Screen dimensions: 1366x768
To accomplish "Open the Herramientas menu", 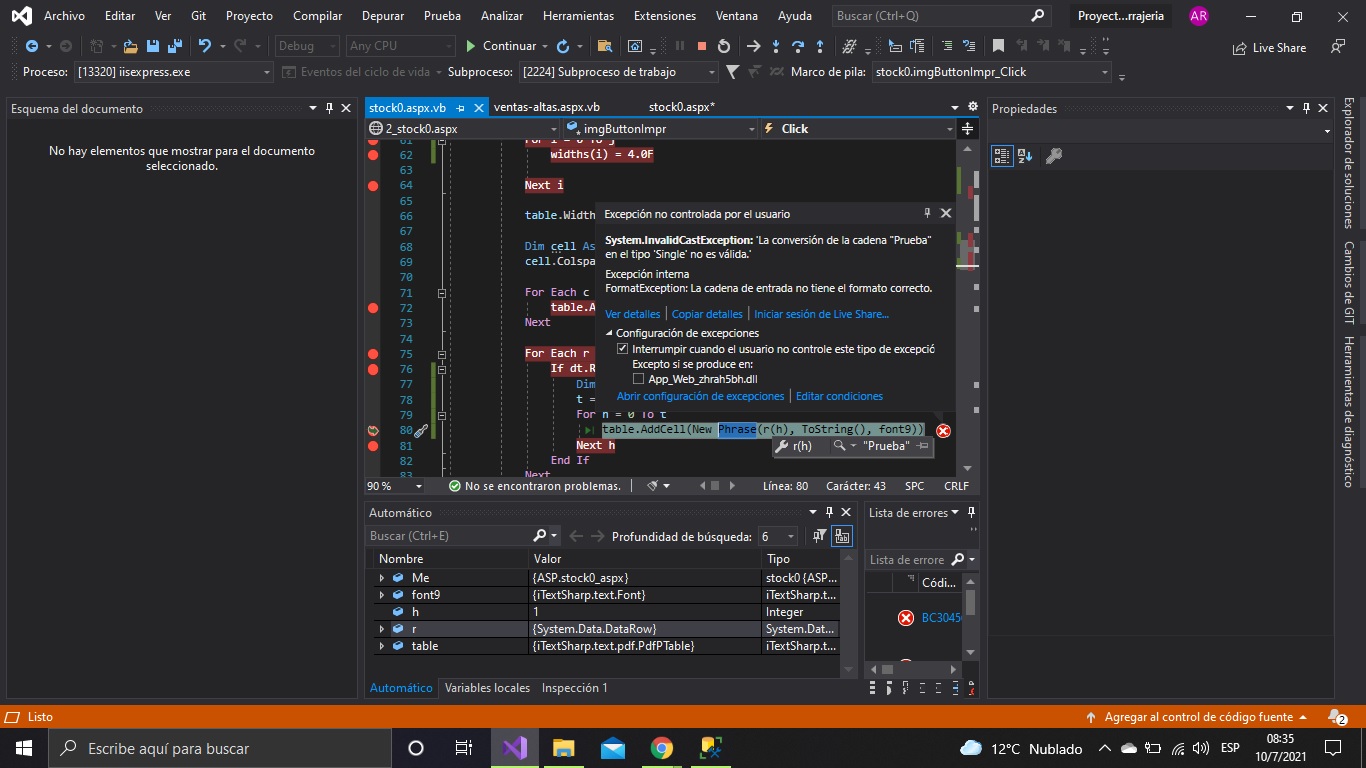I will [578, 16].
